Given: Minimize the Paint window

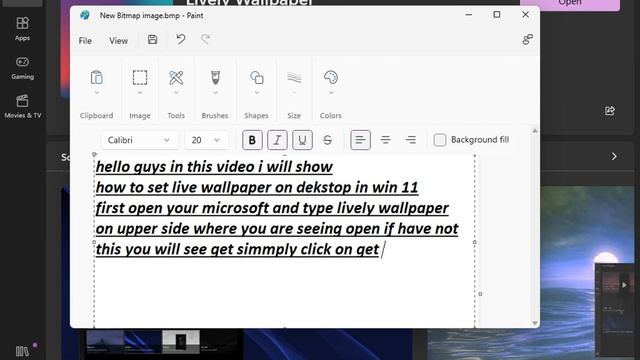Looking at the screenshot, I should [x=469, y=15].
